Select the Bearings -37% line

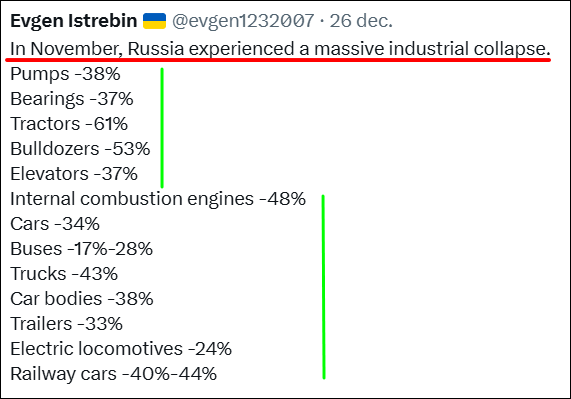72,99
